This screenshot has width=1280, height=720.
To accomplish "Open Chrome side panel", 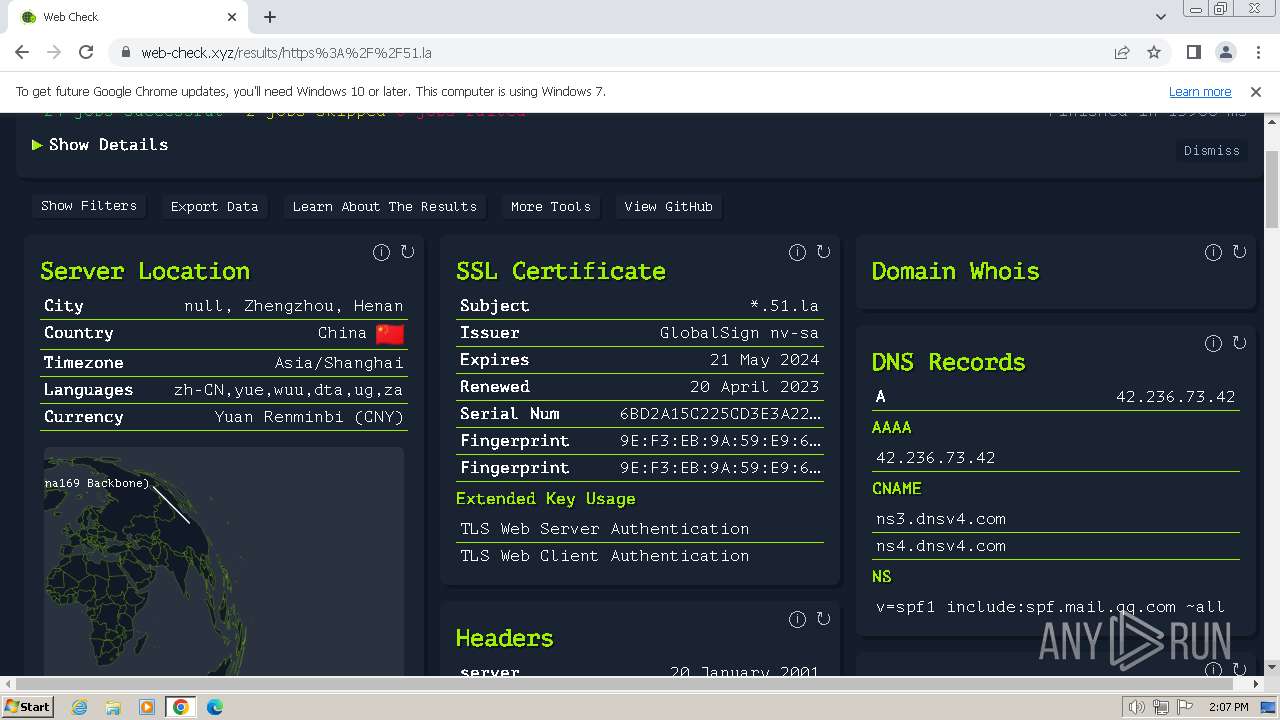I will coord(1193,52).
